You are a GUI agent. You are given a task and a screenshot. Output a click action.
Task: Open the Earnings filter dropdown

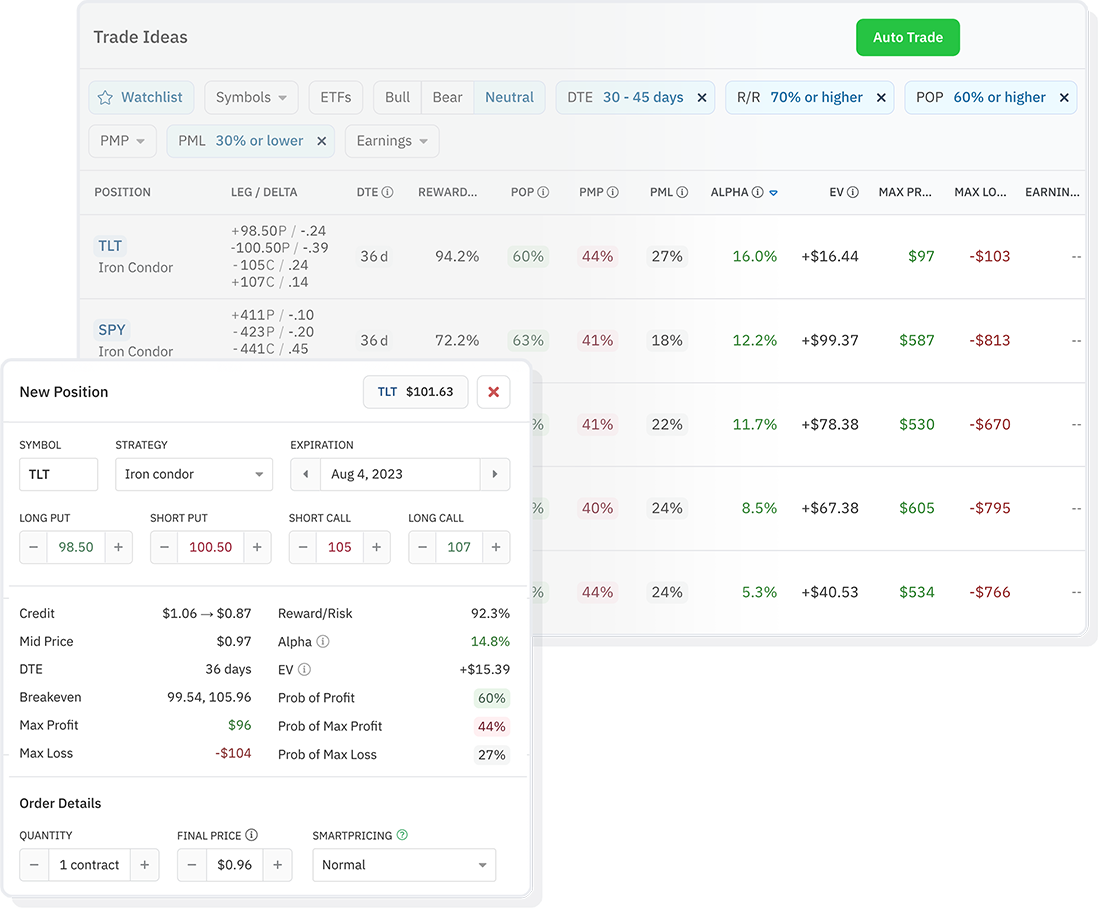[392, 141]
